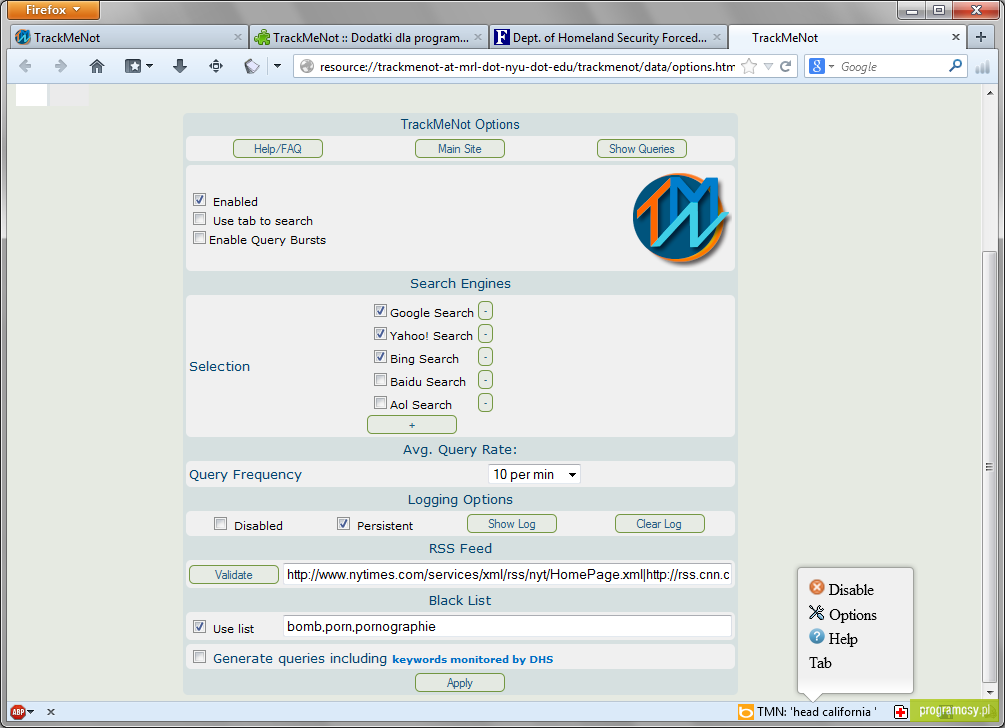
Task: Close the TrackMeNot :: Dodatki tab
Action: pos(478,37)
